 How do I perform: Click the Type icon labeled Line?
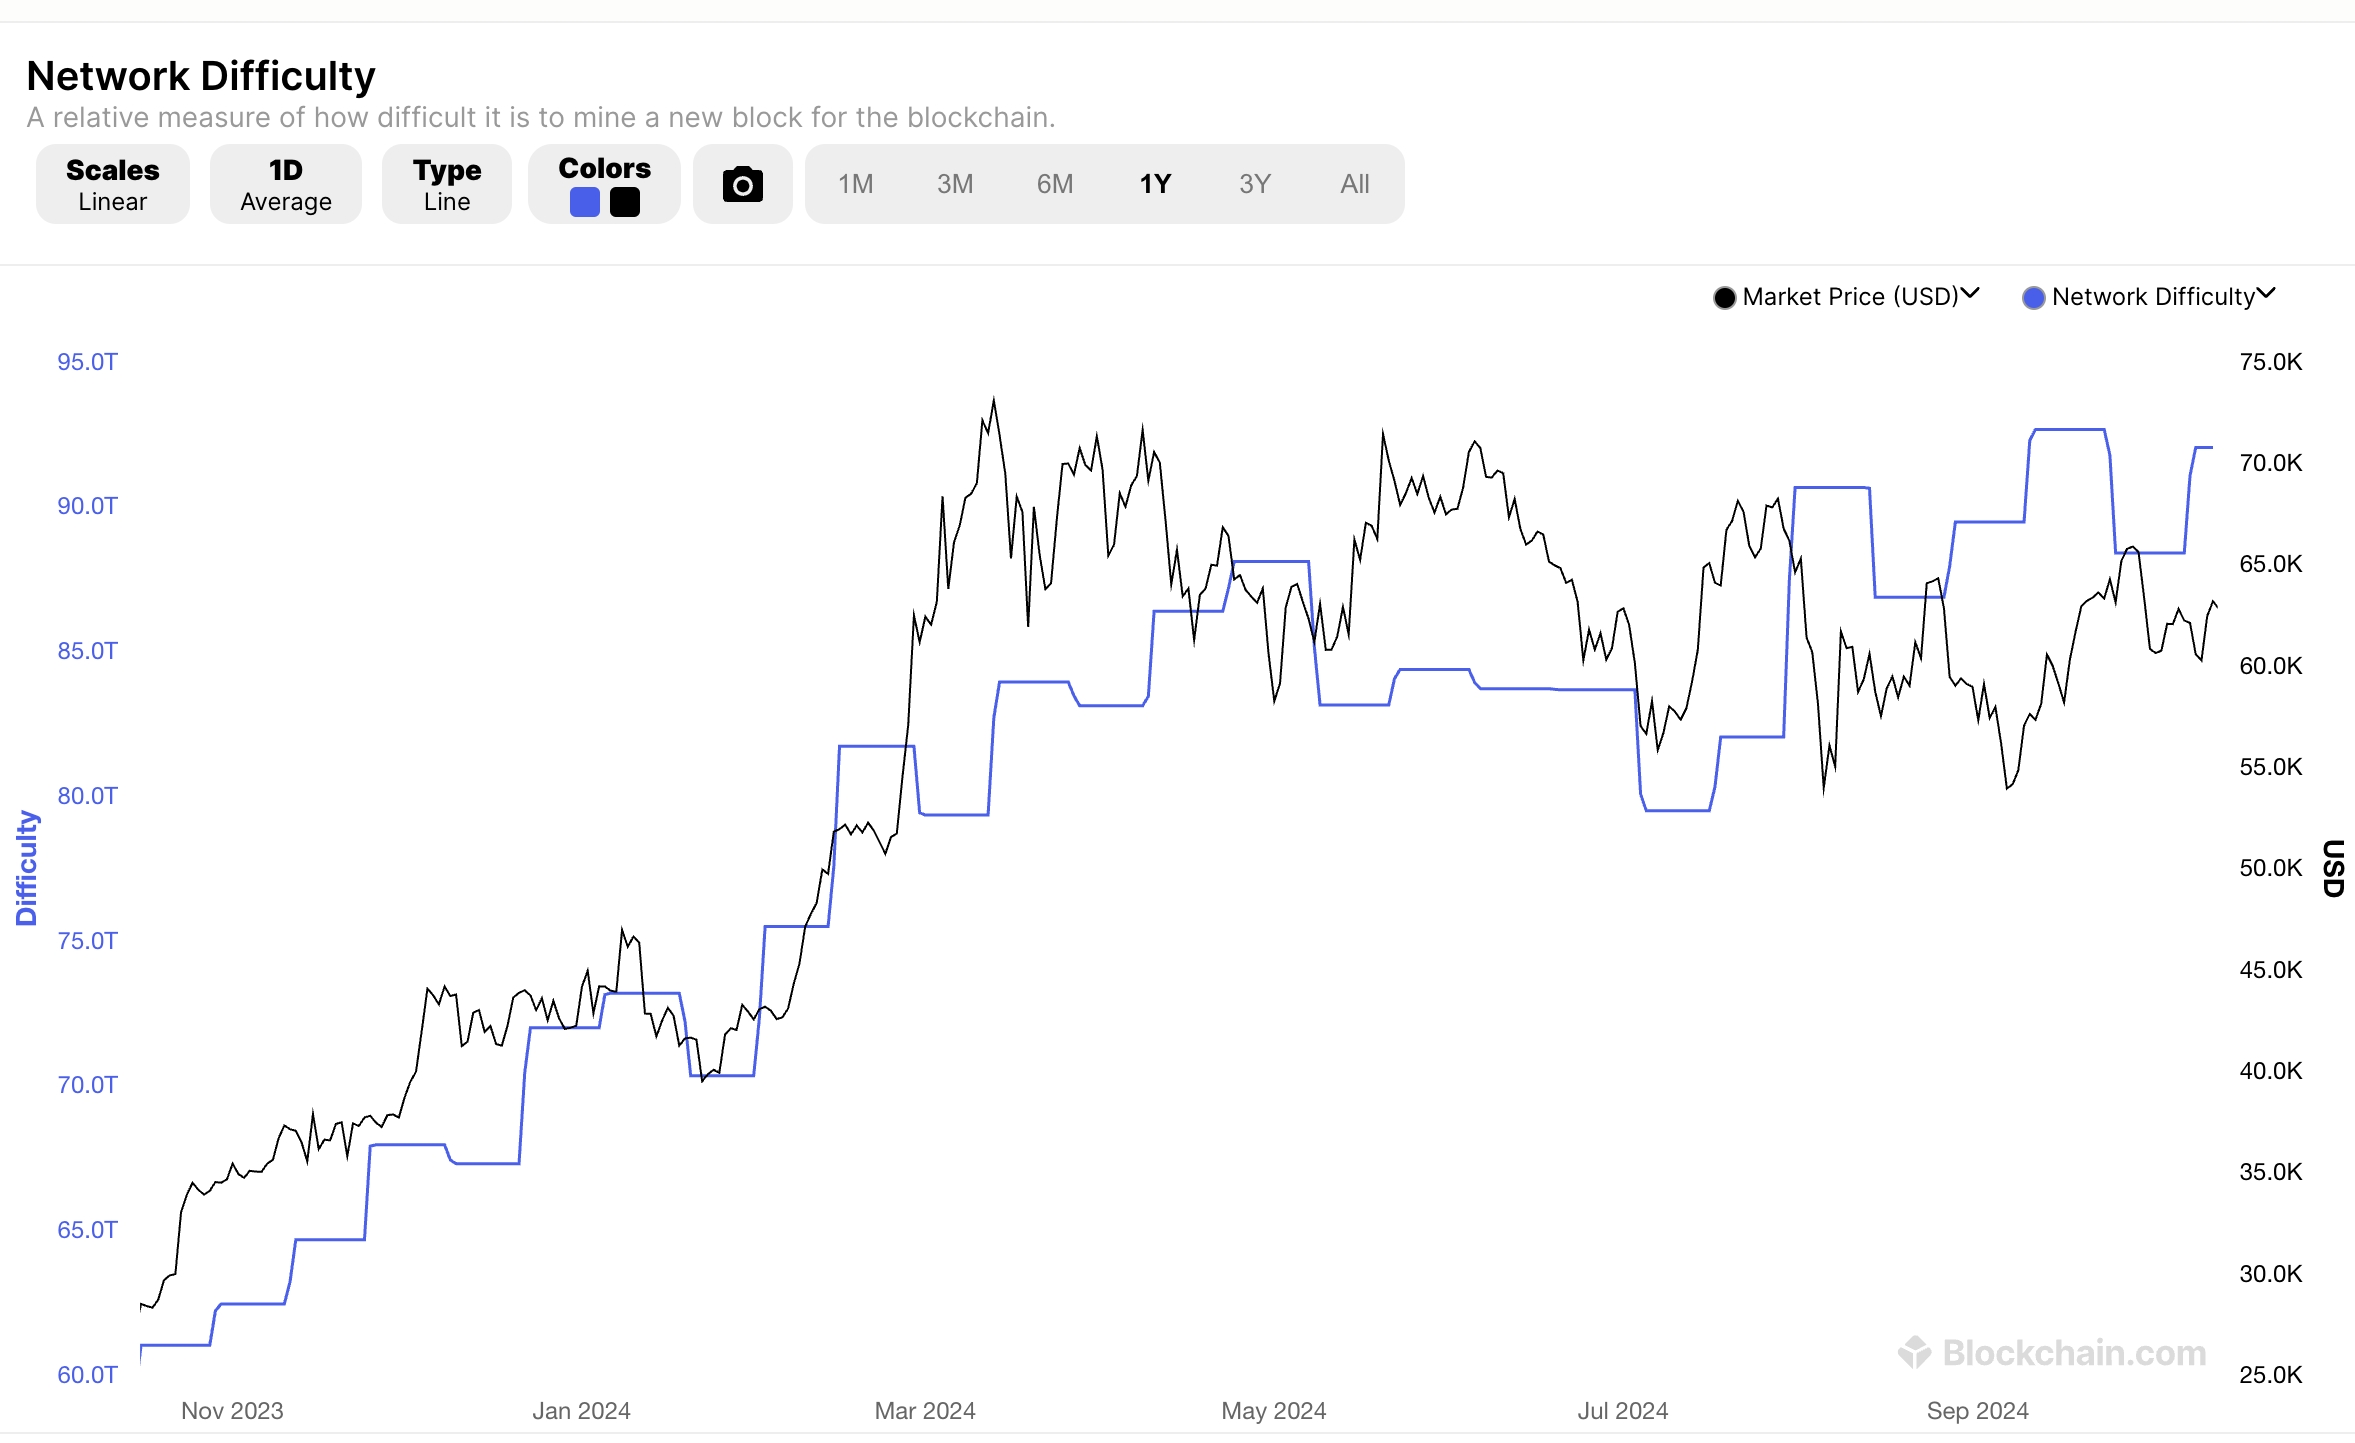pos(446,184)
